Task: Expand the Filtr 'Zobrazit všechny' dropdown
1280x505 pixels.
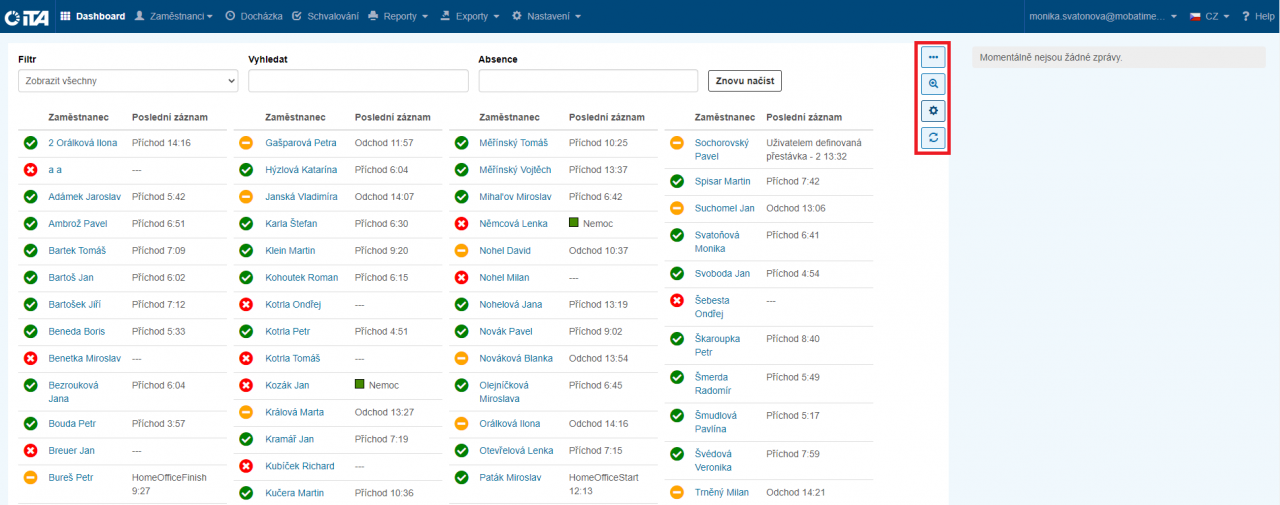Action: click(128, 81)
